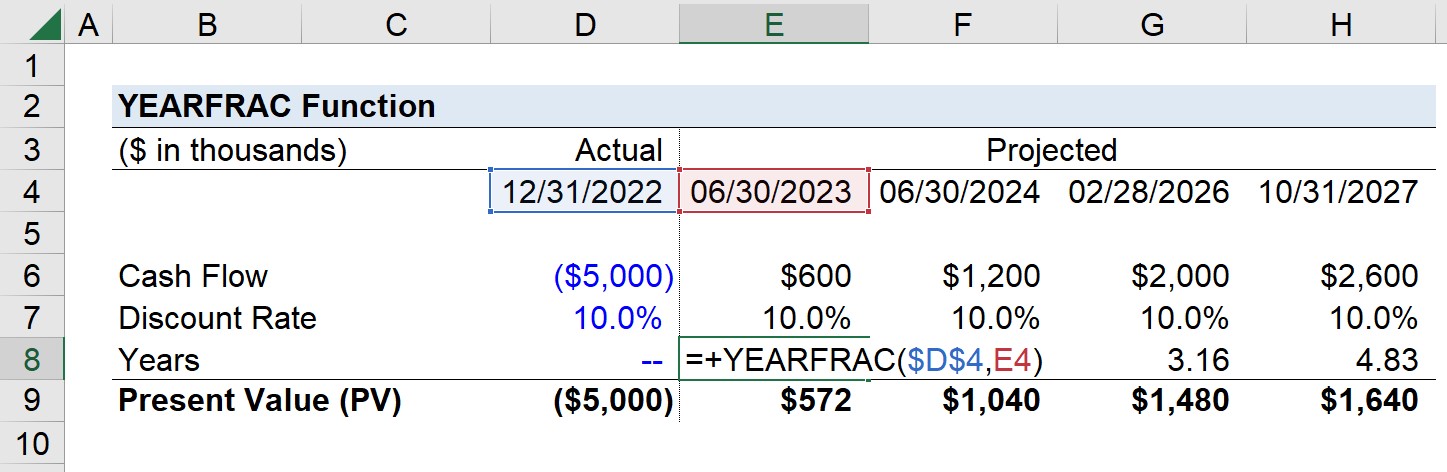Select the blue 10.0% discount rate cell
This screenshot has height=472, width=1447.
coord(584,318)
